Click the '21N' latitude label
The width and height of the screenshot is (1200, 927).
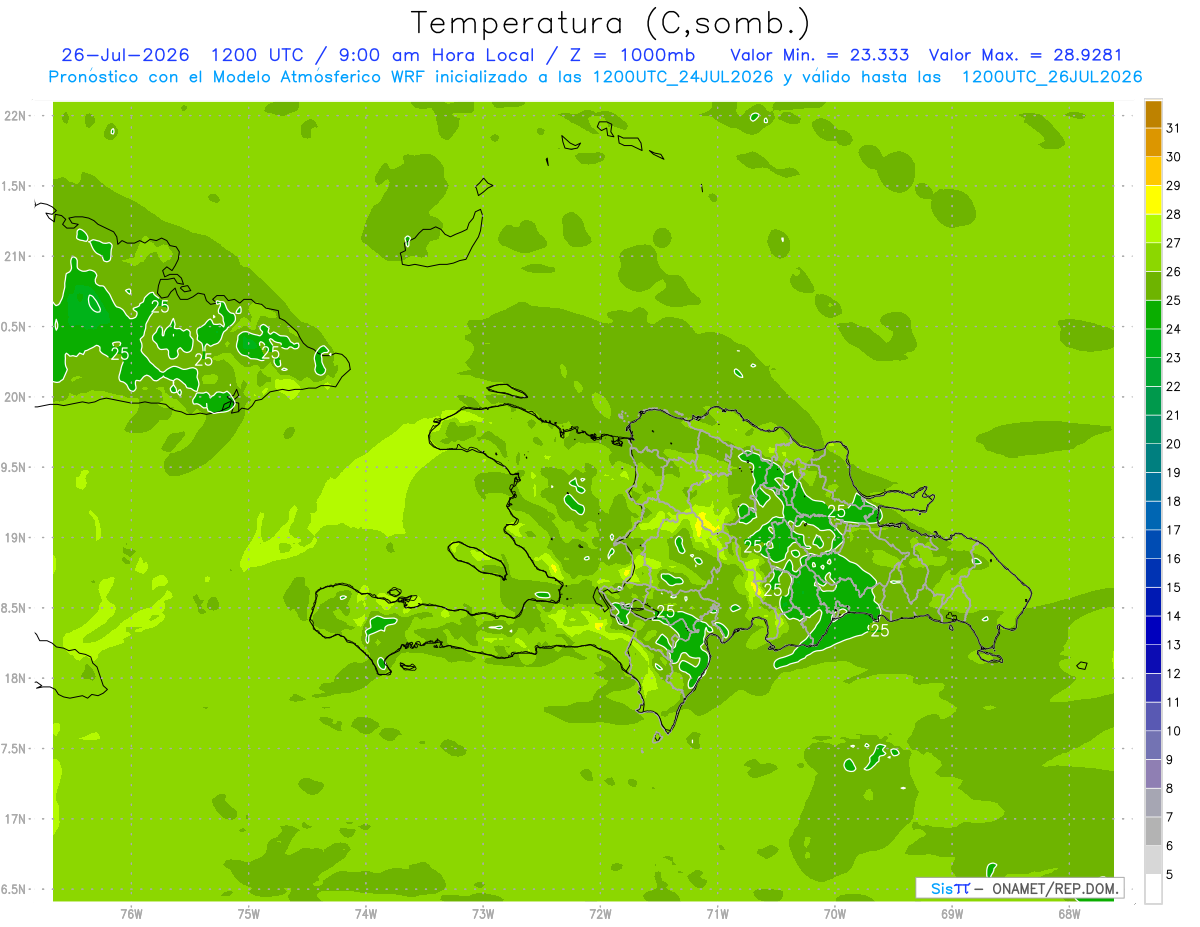[x=15, y=256]
